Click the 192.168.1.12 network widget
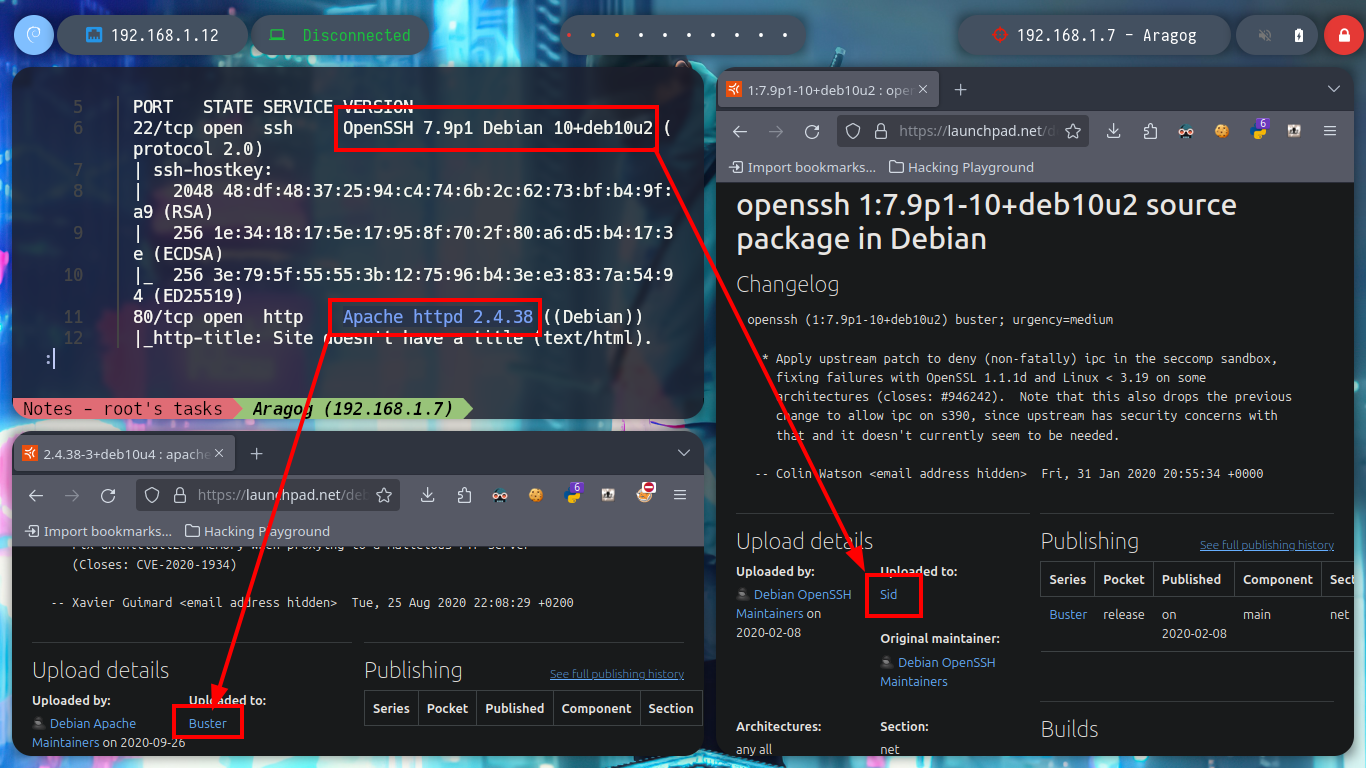Screen dimensions: 1366x768 tap(152, 36)
